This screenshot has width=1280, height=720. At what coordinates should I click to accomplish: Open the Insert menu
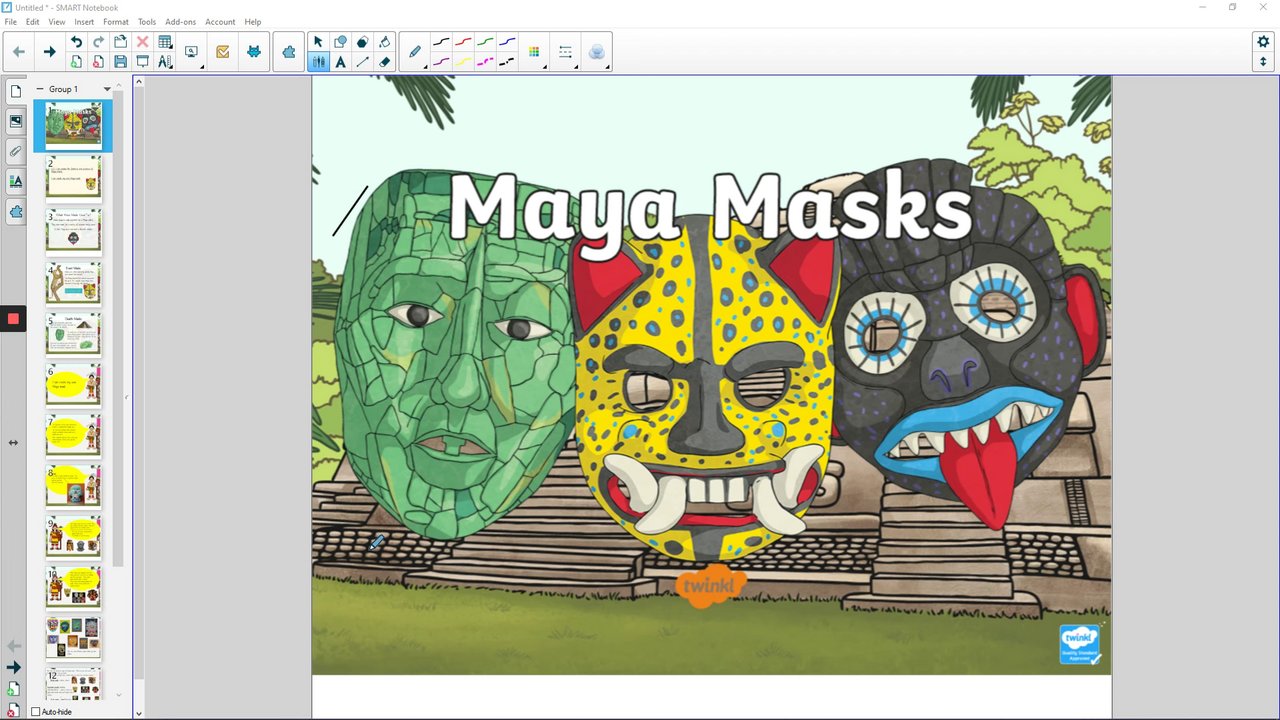[x=84, y=22]
